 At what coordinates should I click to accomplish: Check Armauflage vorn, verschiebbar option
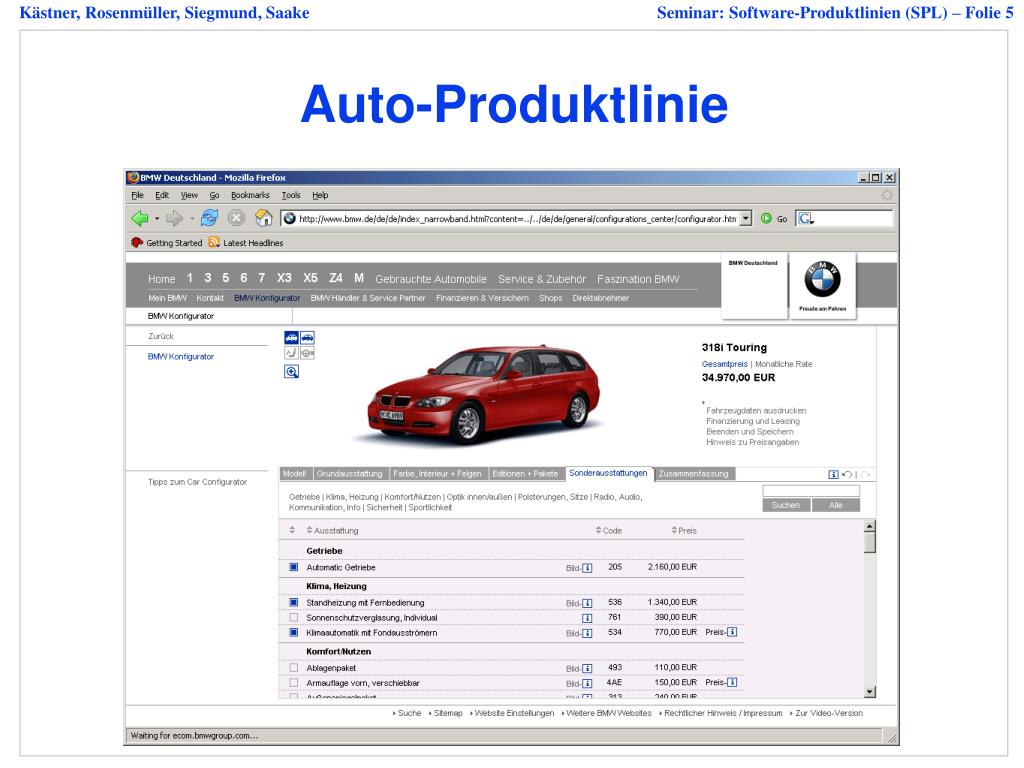click(x=294, y=682)
